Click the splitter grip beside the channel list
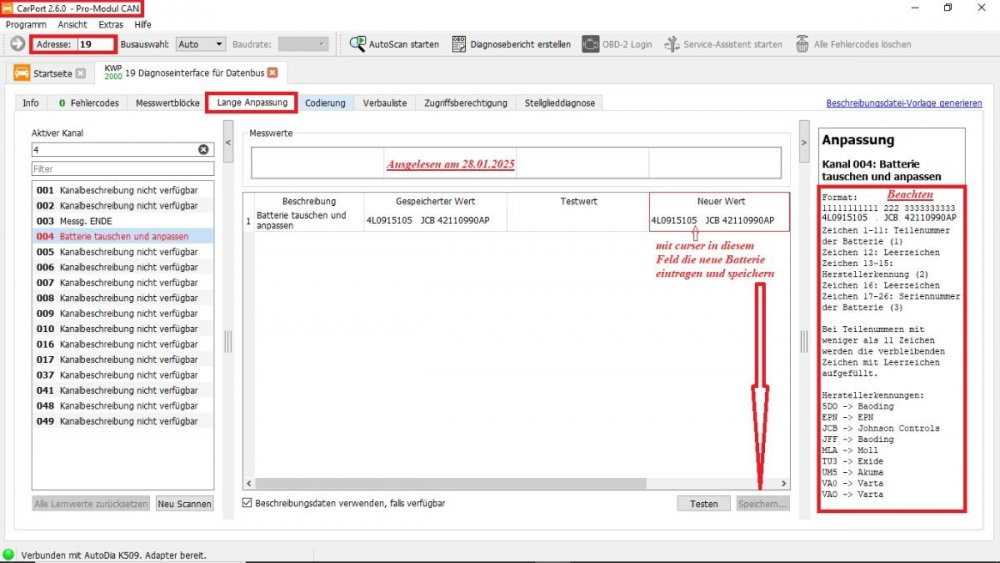 coord(228,342)
